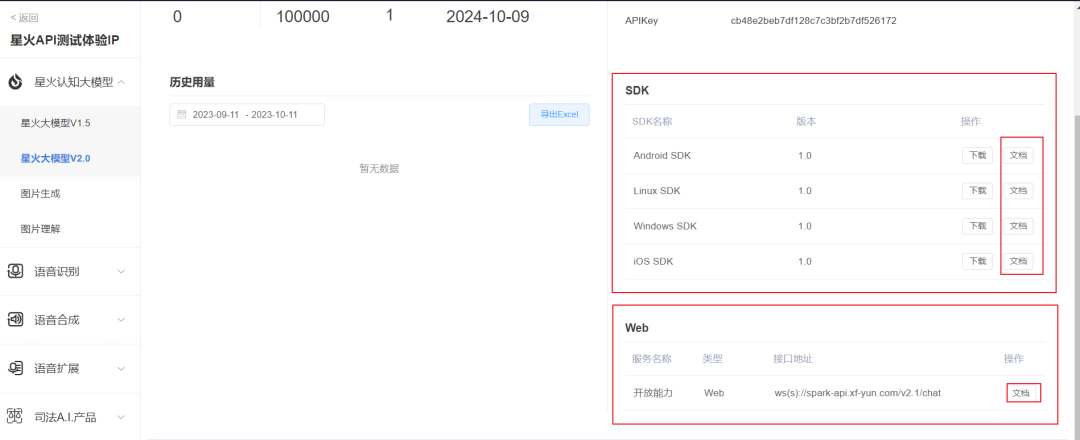
Task: Click the 历史用量 heading
Action: coord(192,82)
